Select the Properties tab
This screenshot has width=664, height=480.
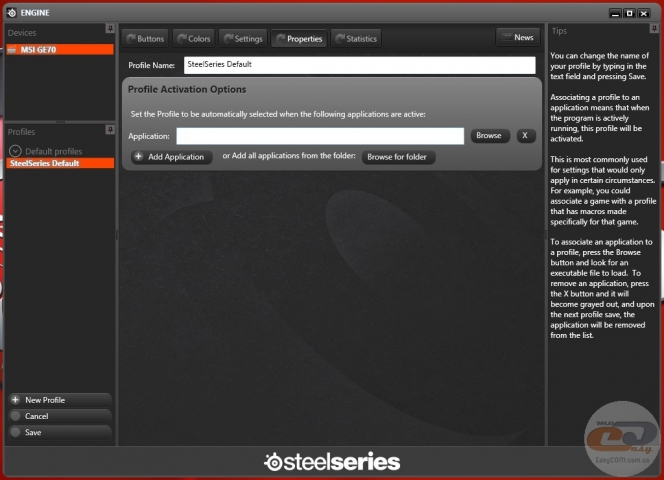pyautogui.click(x=299, y=39)
